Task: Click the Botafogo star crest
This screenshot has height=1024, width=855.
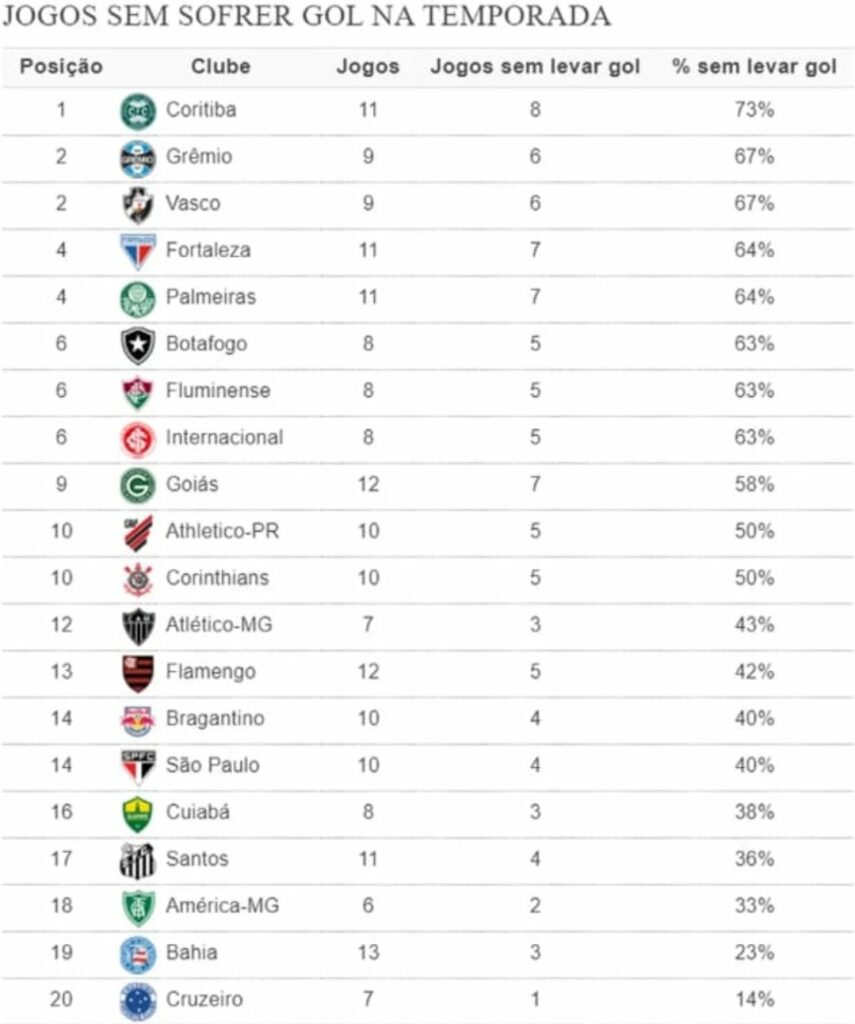Action: [138, 345]
